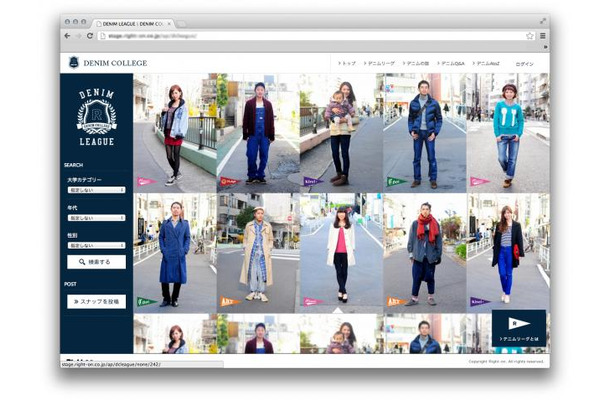Click the magnifier icon in the search button
The image size is (610, 400).
82,262
